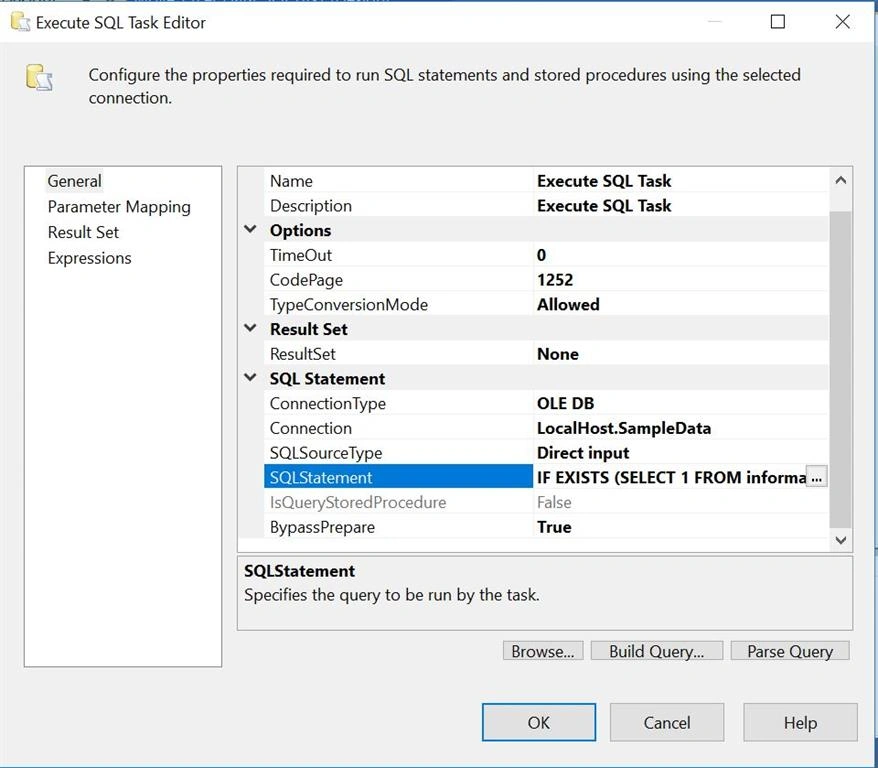878x768 pixels.
Task: Collapse the SQL Statement section
Action: pyautogui.click(x=250, y=378)
